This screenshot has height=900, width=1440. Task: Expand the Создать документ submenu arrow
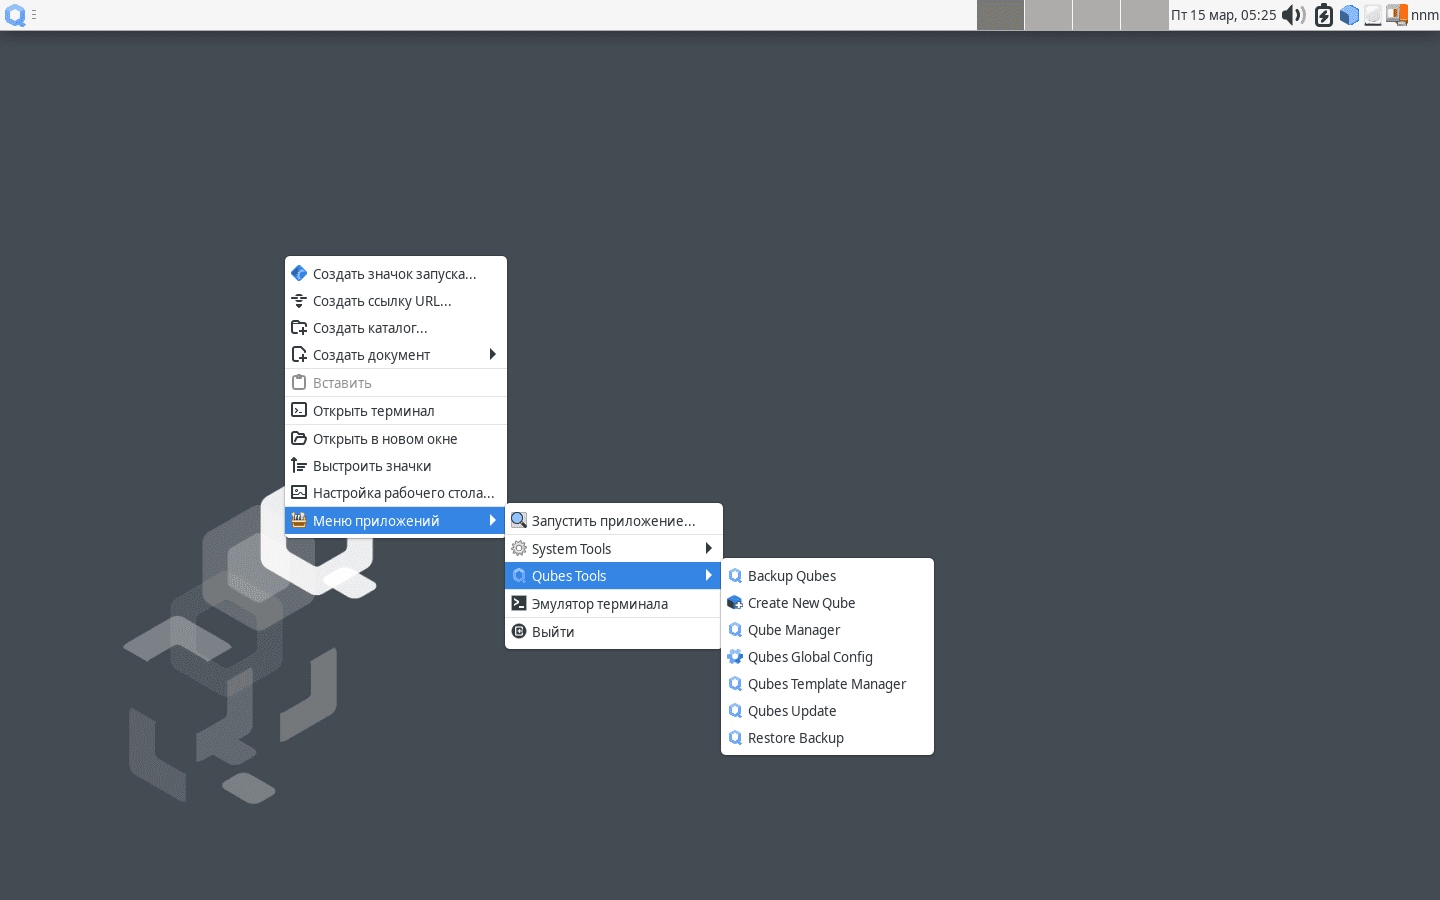(492, 354)
